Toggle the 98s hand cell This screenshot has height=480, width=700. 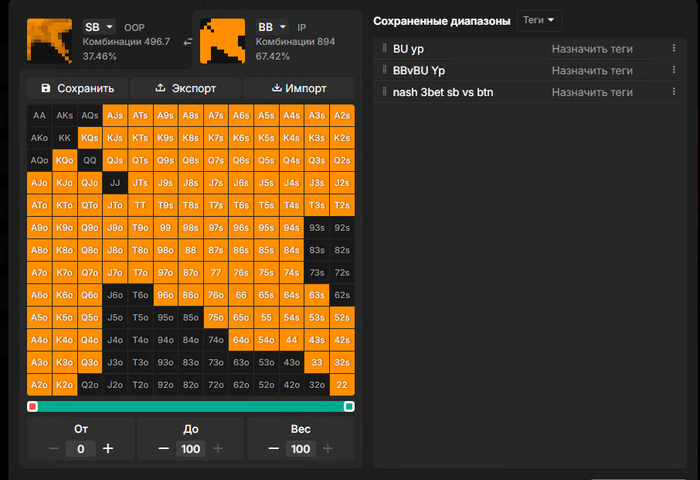[191, 228]
